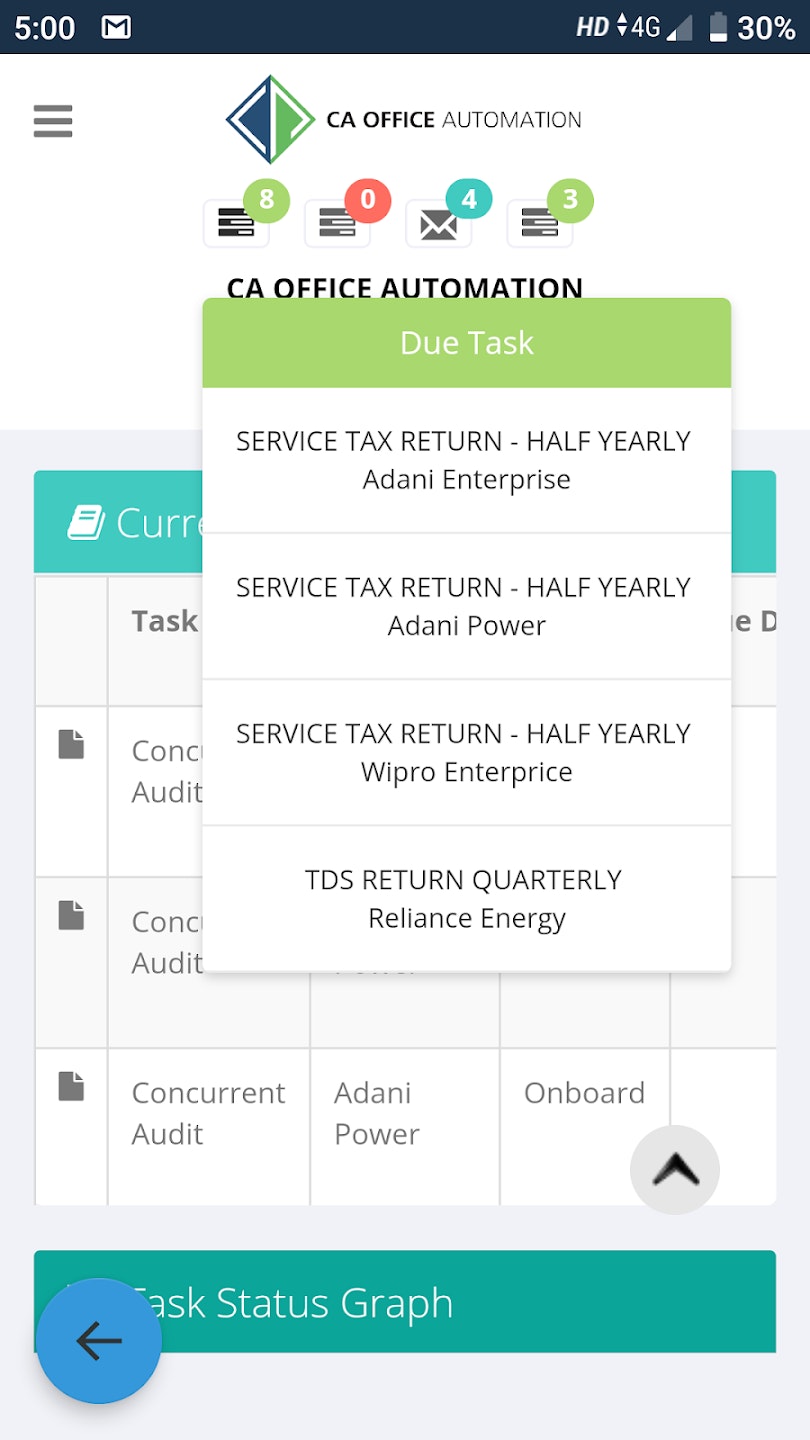The width and height of the screenshot is (810, 1440).
Task: Open pending list with badge 3
Action: point(540,222)
